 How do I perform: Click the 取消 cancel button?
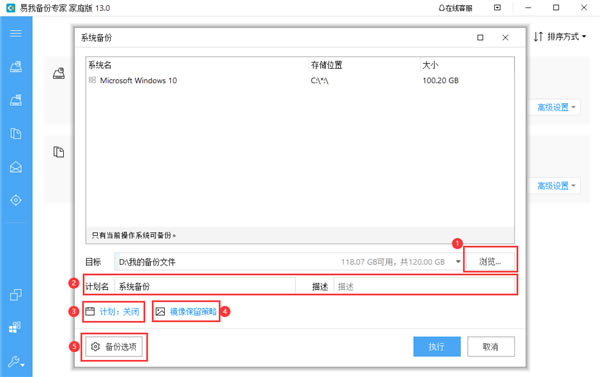point(491,347)
